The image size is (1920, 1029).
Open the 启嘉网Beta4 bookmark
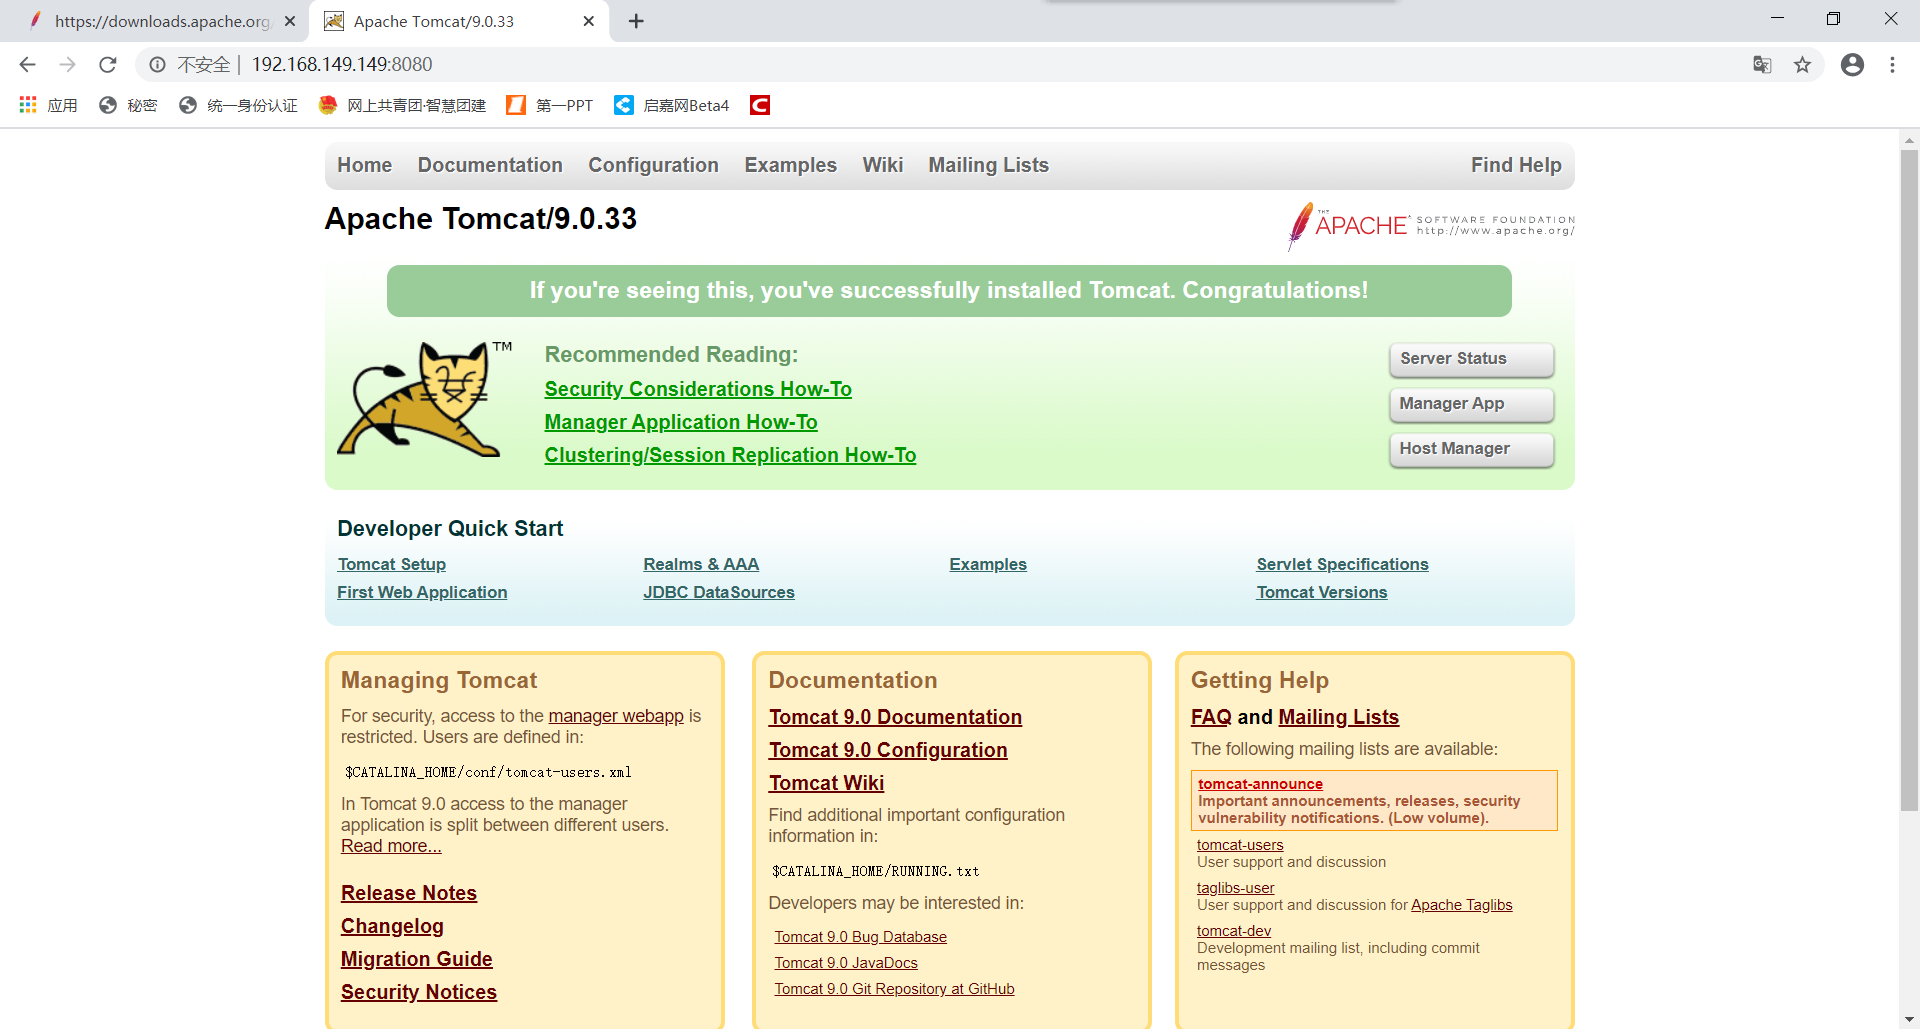672,105
